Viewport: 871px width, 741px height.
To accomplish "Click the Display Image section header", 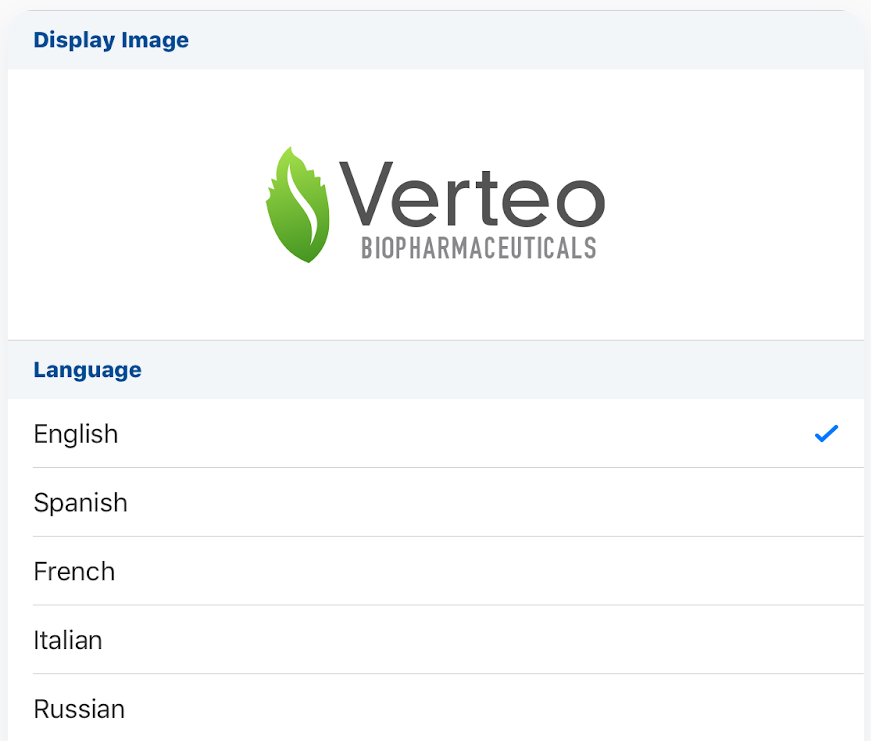I will click(x=111, y=40).
